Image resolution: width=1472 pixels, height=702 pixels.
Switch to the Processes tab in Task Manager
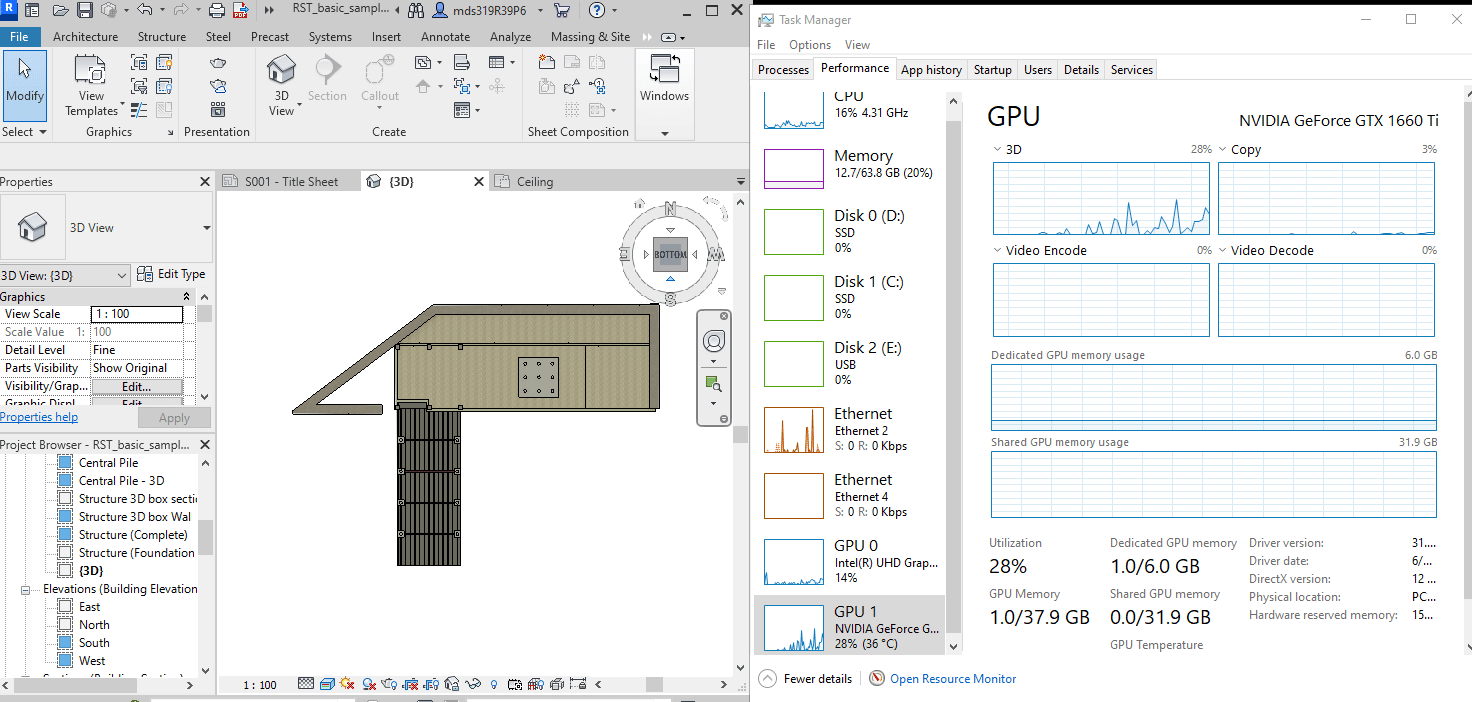point(783,69)
